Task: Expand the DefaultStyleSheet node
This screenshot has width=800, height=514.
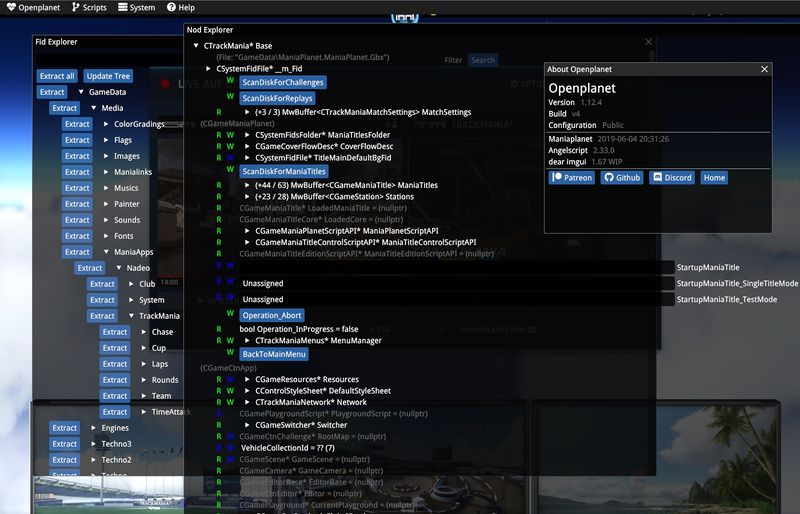Action: [247, 391]
